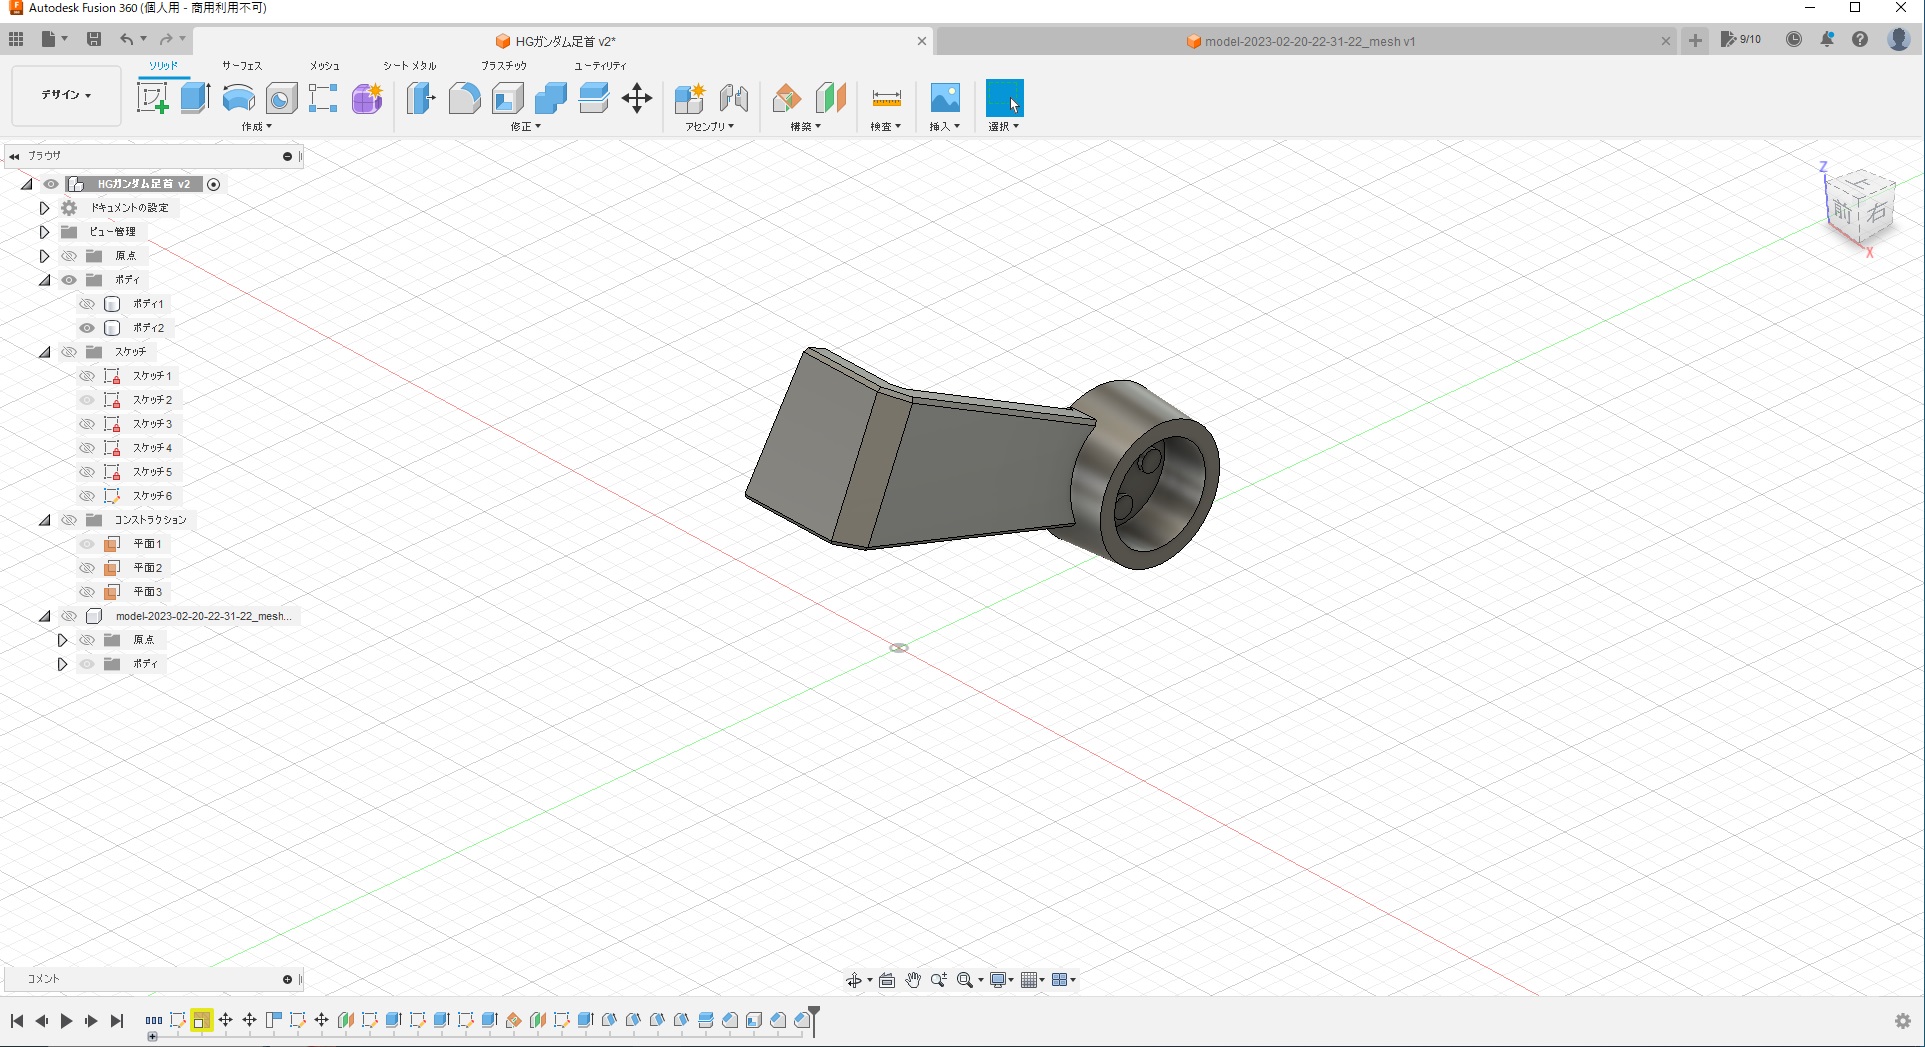Click the timeline Play button
The width and height of the screenshot is (1925, 1047).
[66, 1021]
